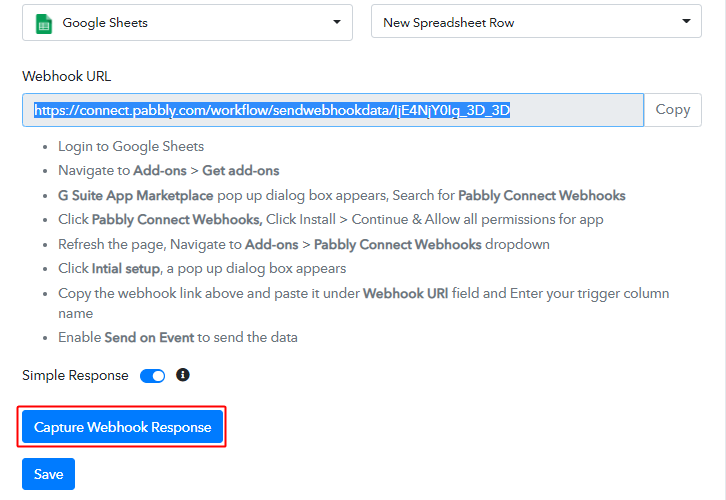Open the Google Sheets app dropdown

pos(187,22)
